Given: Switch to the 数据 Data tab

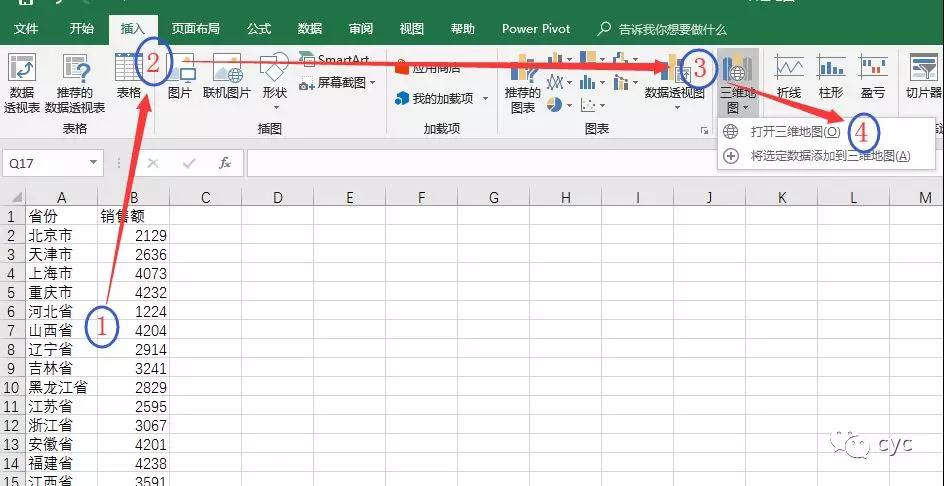Looking at the screenshot, I should (310, 28).
